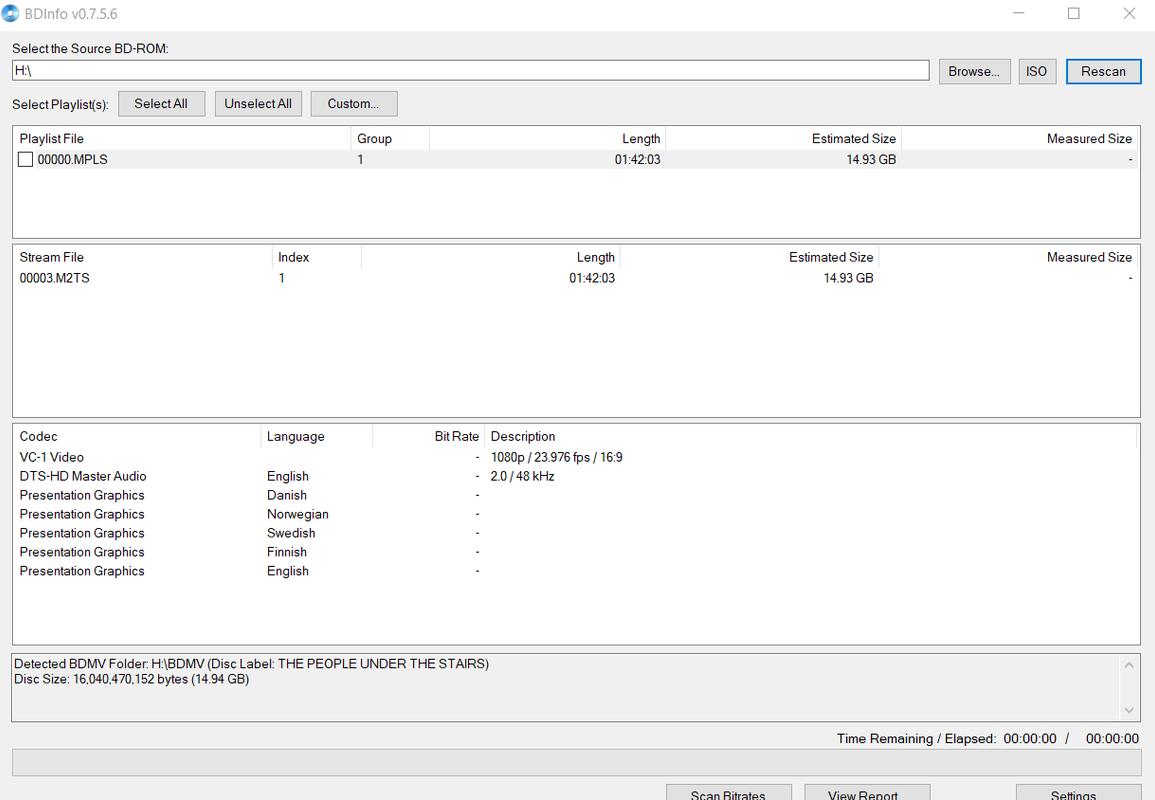Image resolution: width=1155 pixels, height=800 pixels.
Task: Click the Disc Size text line
Action: click(132, 679)
